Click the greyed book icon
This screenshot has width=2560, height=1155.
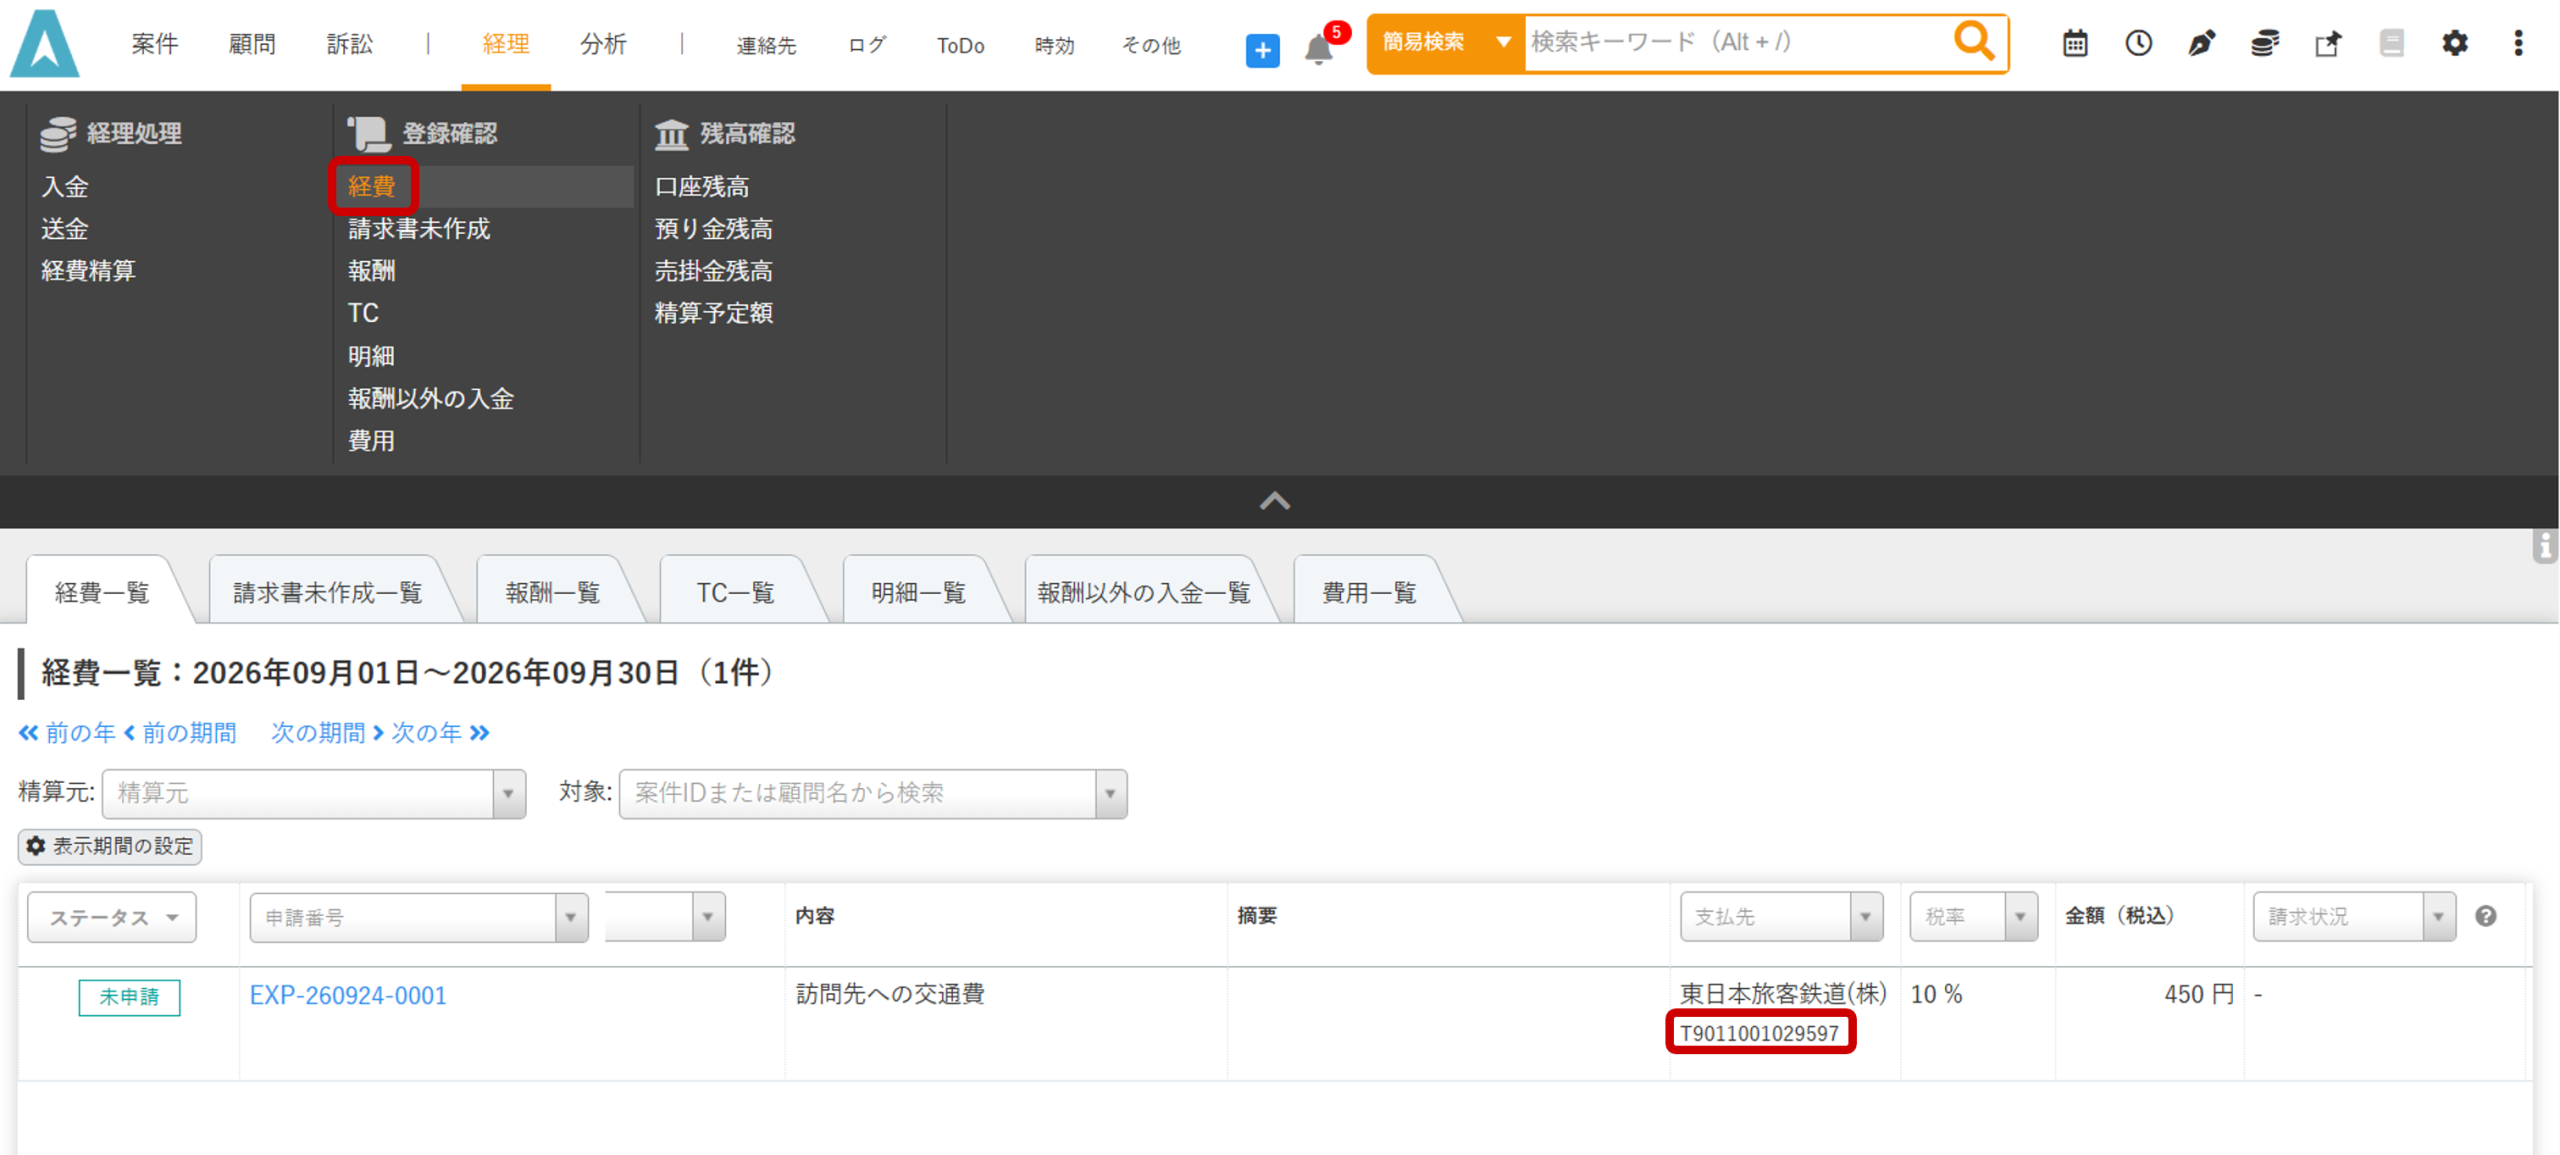(x=2391, y=43)
